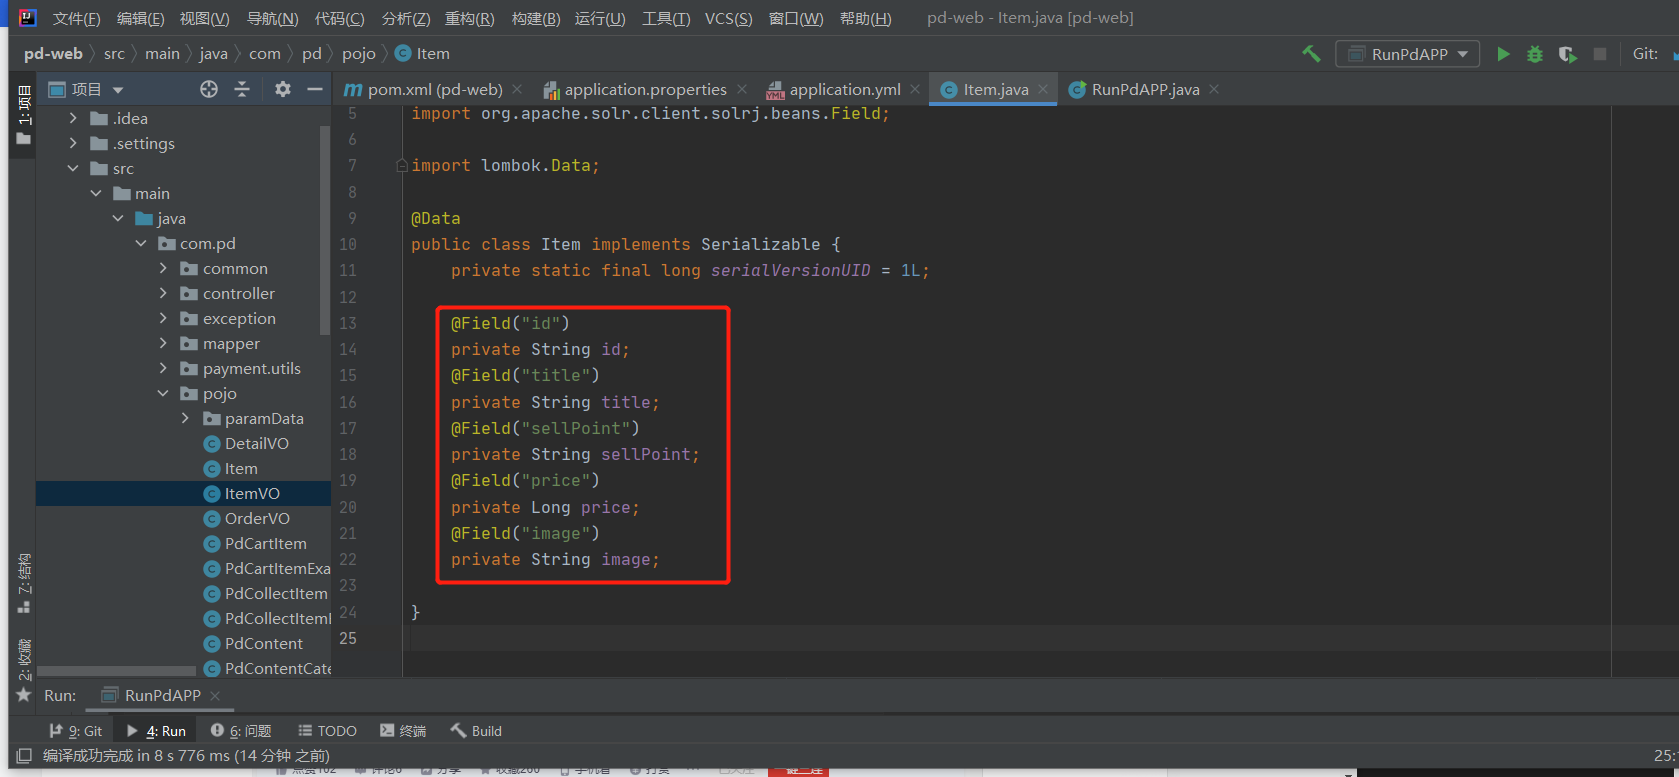Collapse the main folder
1679x777 pixels.
coord(96,193)
